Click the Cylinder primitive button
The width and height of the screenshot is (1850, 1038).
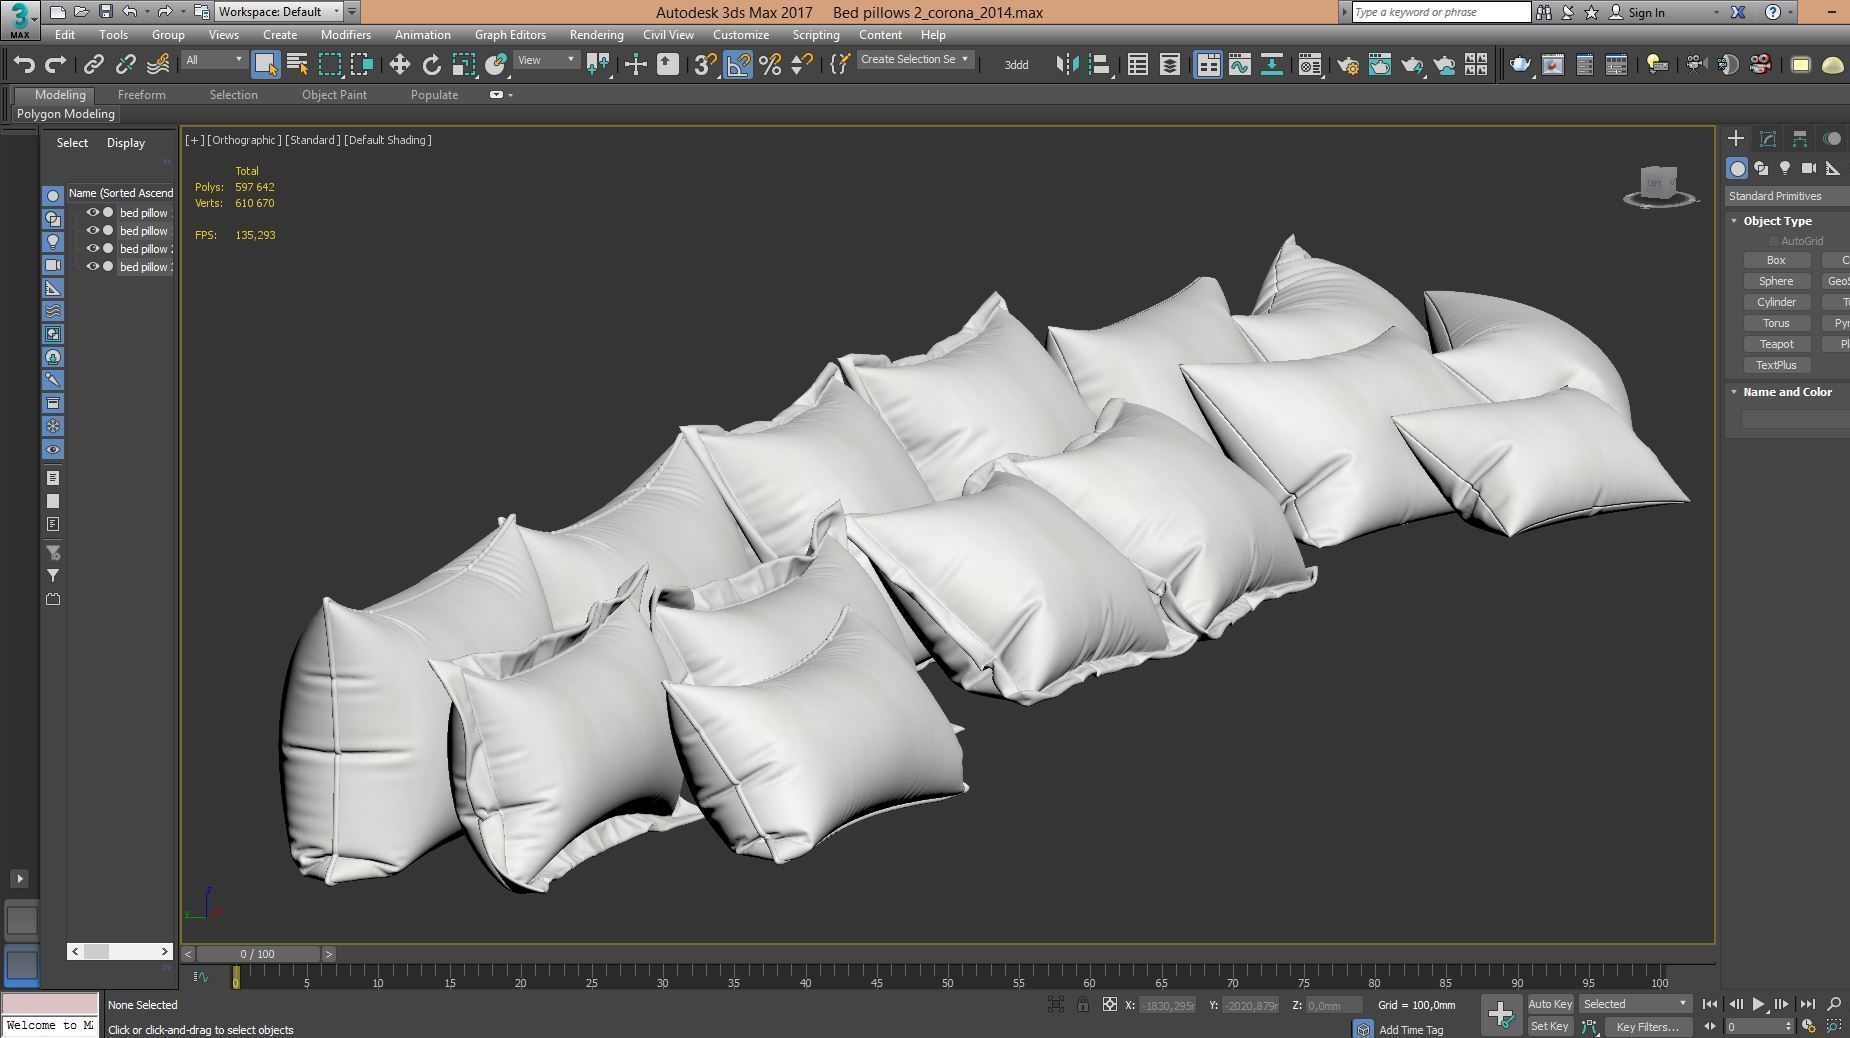pyautogui.click(x=1776, y=302)
